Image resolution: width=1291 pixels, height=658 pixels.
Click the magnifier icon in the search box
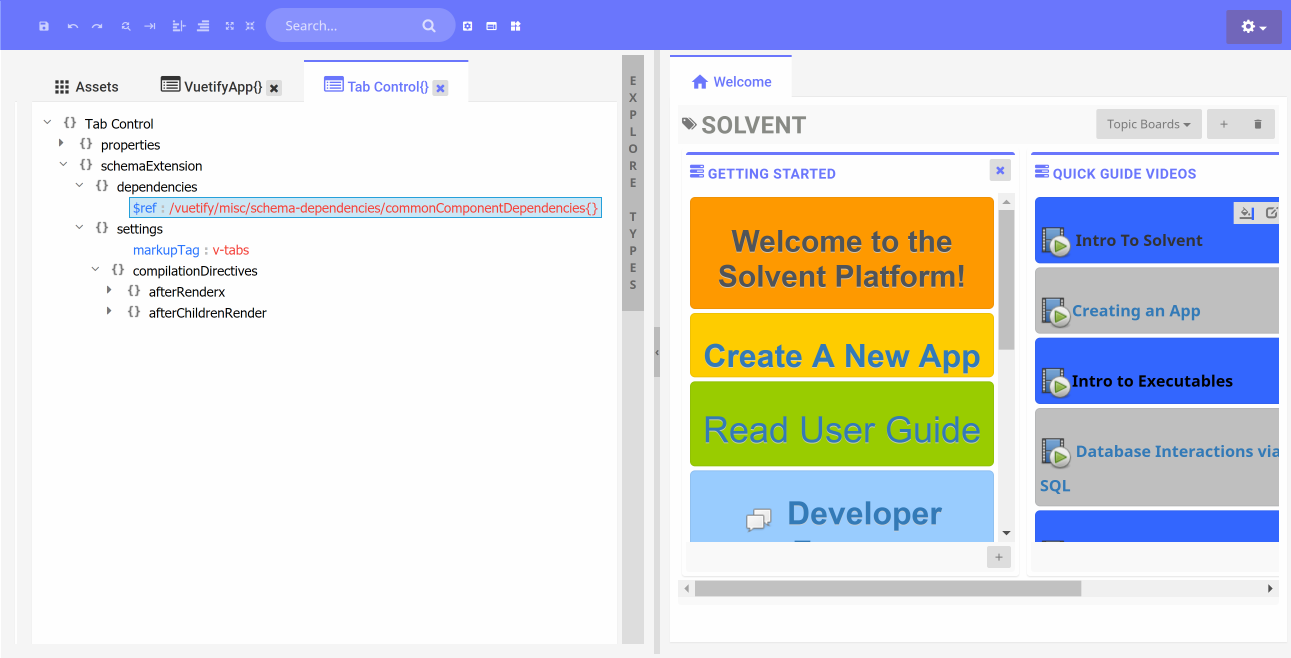(429, 26)
